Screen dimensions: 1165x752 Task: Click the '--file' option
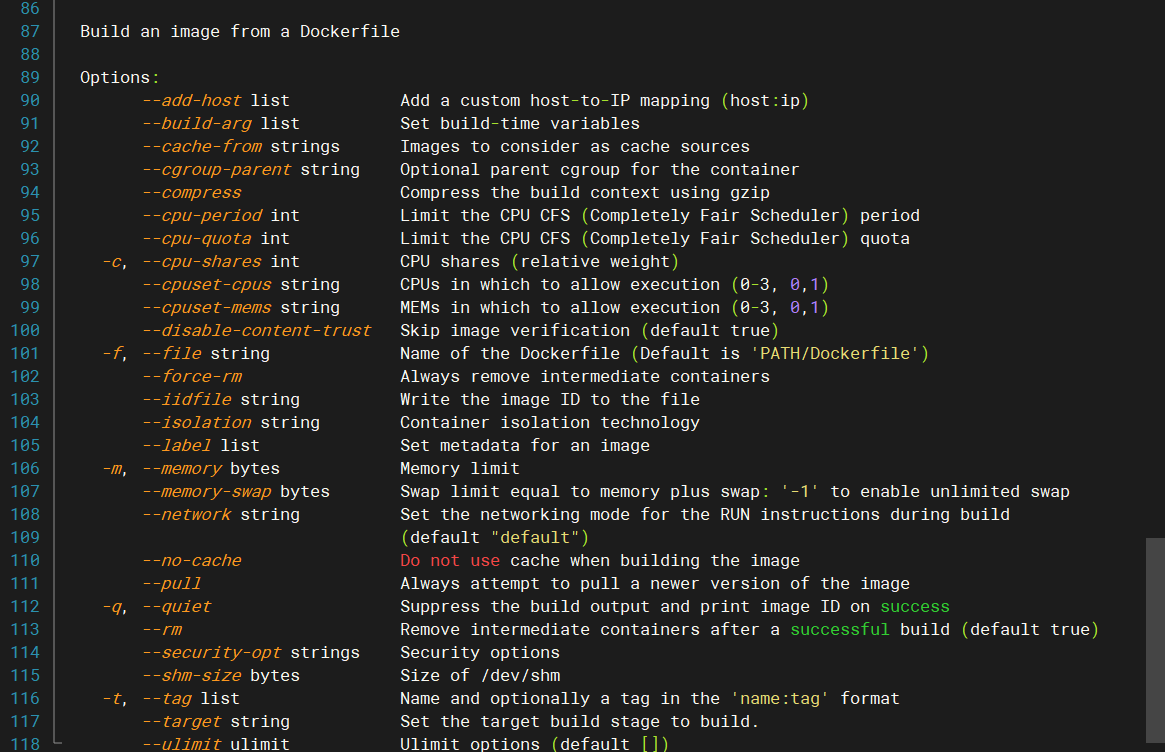pos(172,354)
